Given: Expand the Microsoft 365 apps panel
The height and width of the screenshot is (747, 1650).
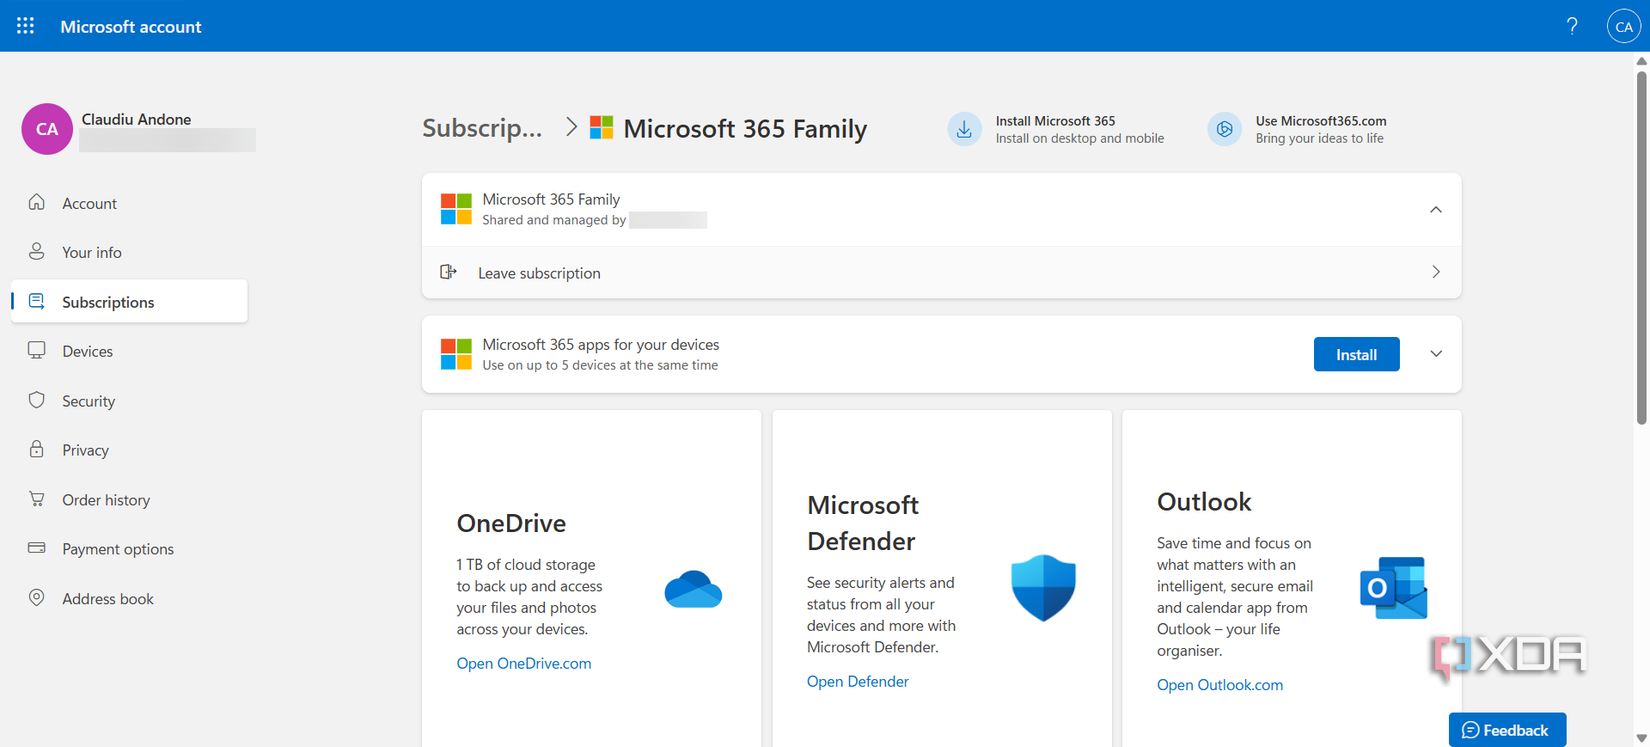Looking at the screenshot, I should [x=1436, y=354].
